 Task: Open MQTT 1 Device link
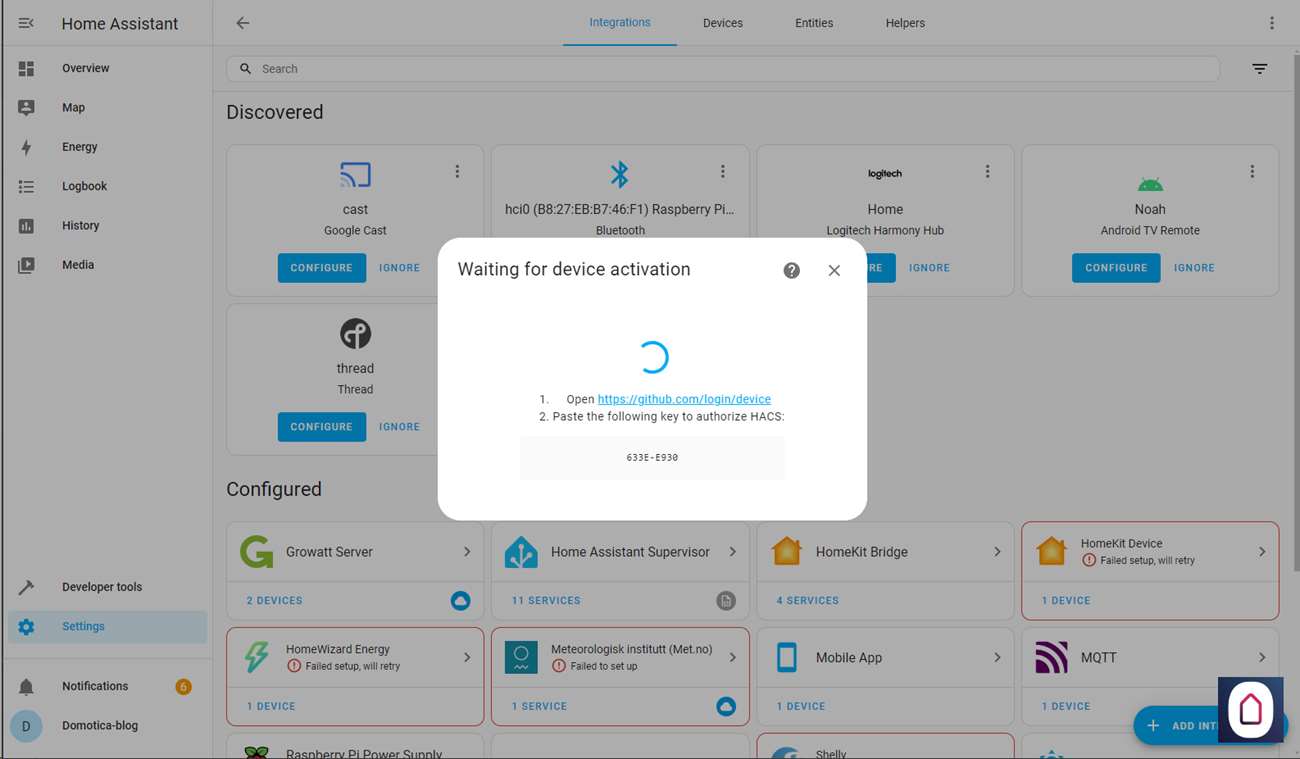(x=1066, y=707)
